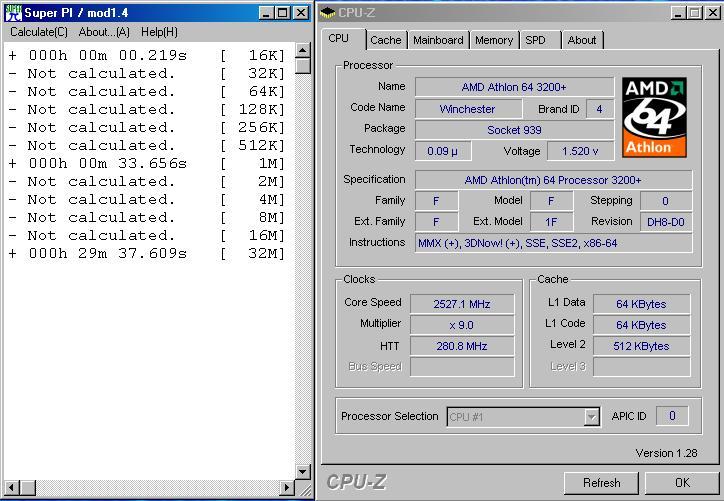The height and width of the screenshot is (501, 724).
Task: Open the About tab in CPU-Z
Action: click(582, 40)
